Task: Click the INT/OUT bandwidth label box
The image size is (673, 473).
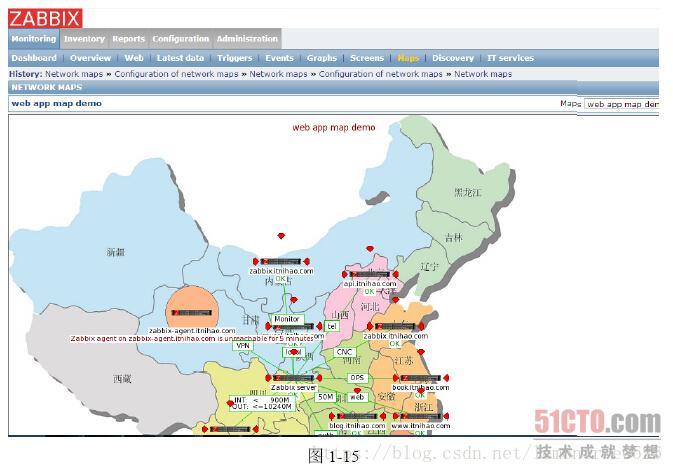Action: point(262,403)
